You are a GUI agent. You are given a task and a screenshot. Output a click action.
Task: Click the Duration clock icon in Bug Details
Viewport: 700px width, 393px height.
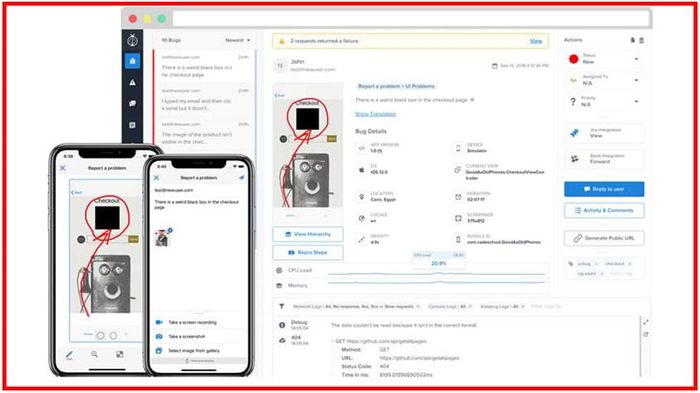point(458,196)
